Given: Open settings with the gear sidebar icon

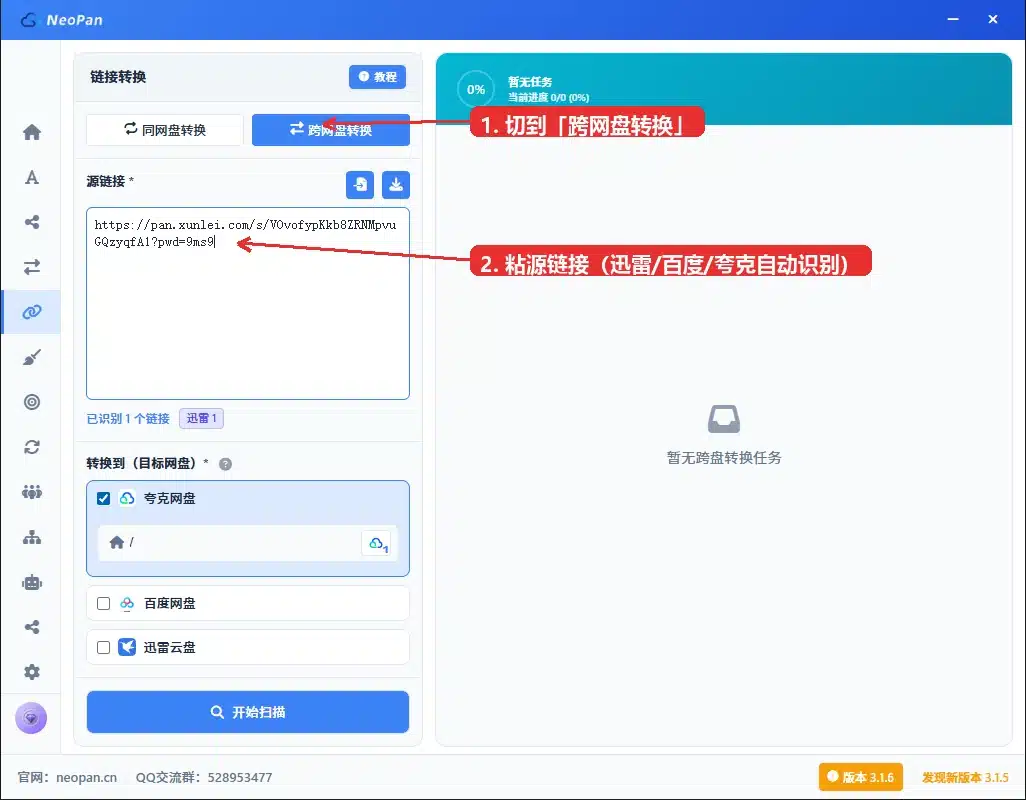Looking at the screenshot, I should click(x=31, y=672).
